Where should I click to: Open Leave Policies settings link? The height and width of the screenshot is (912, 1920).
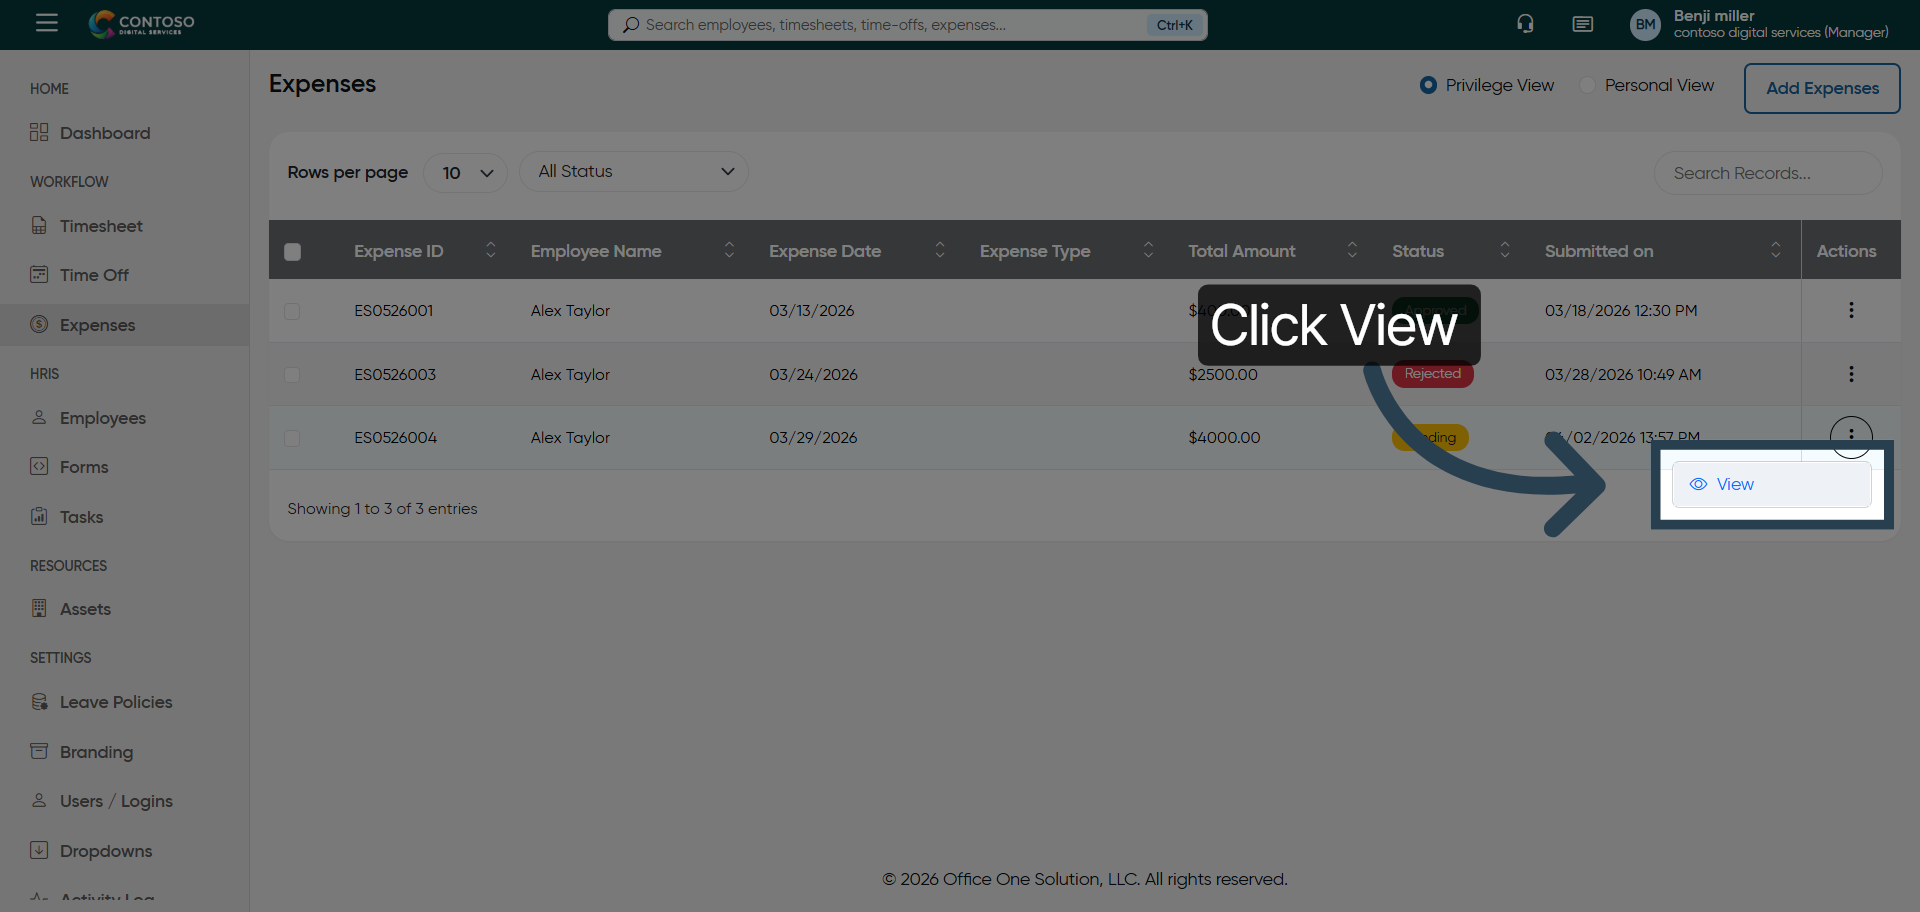(x=115, y=702)
